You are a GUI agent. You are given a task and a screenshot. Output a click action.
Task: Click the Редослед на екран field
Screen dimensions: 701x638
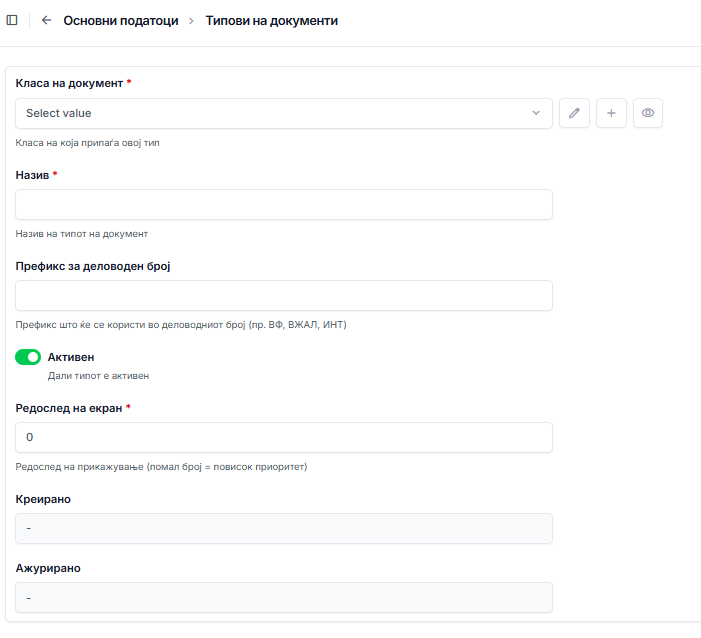284,437
